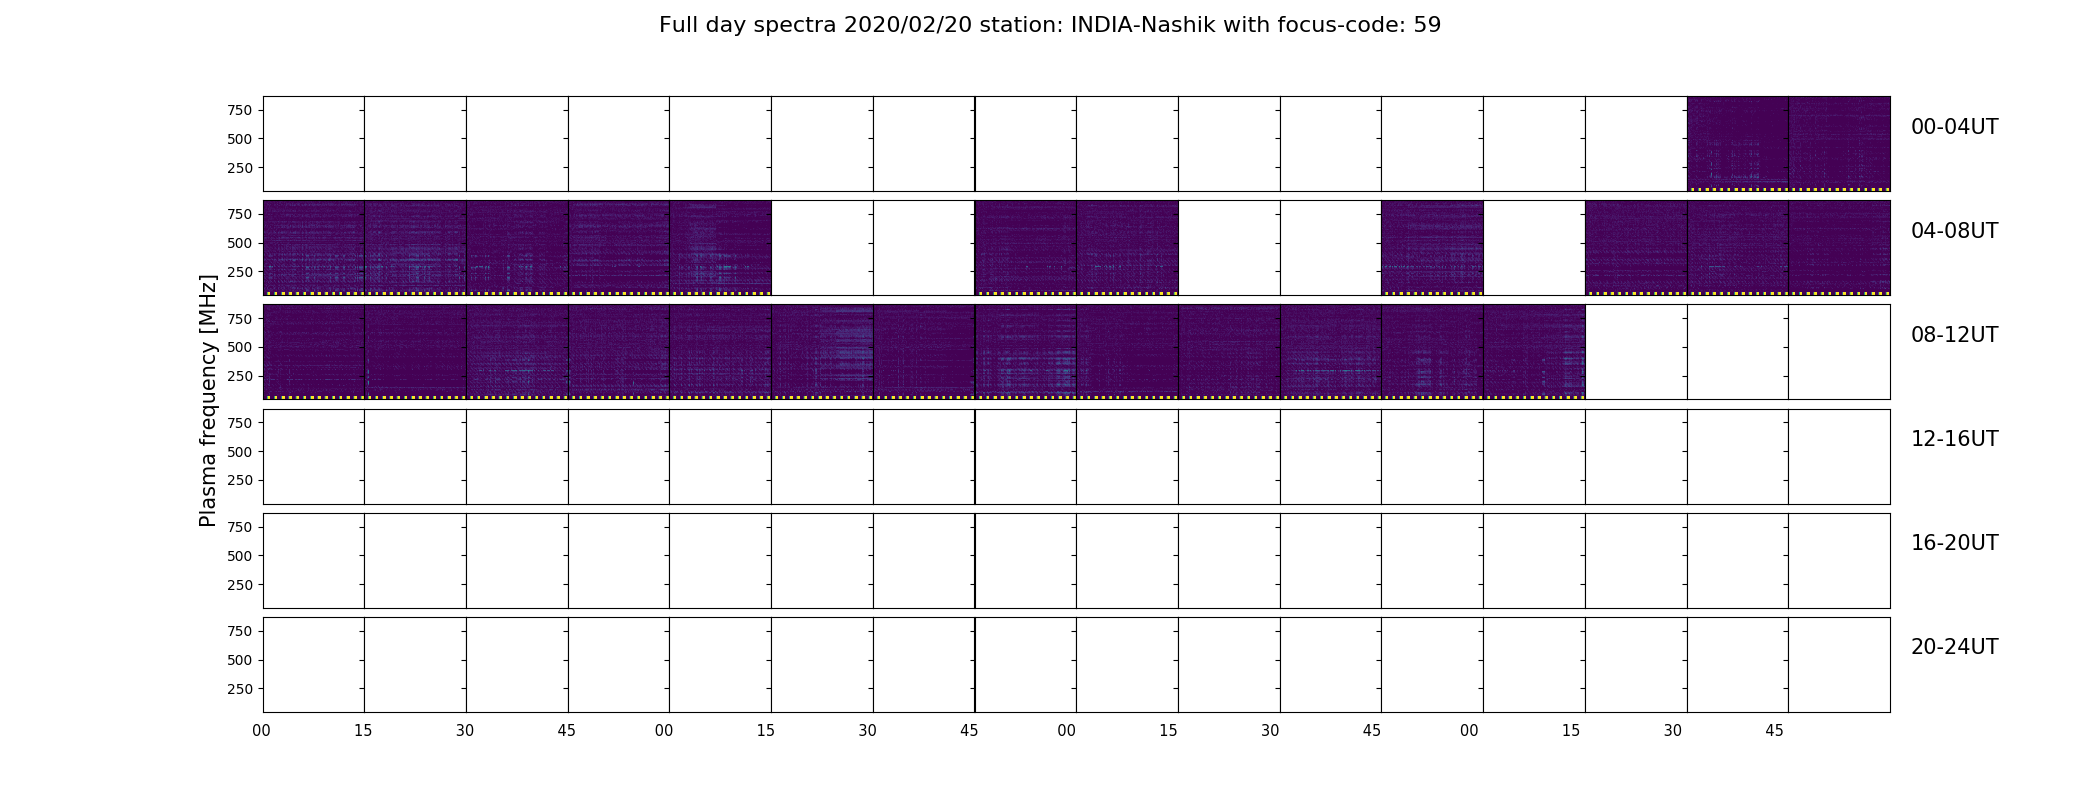Click the '750' tick in 16-20UT row
The image size is (2100, 800).
tap(240, 527)
